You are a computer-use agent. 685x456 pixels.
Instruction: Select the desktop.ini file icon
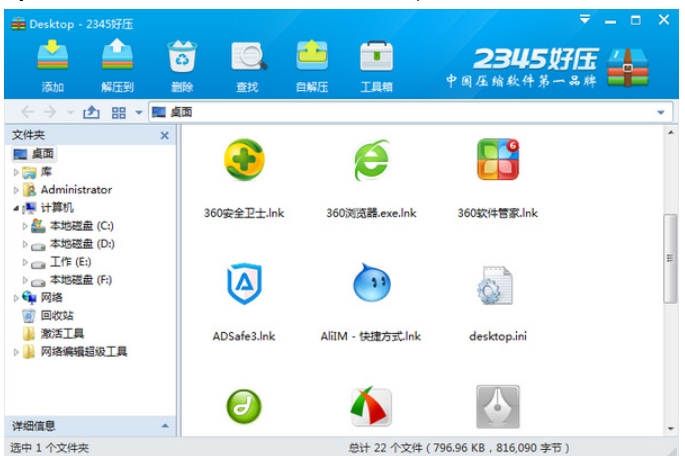[495, 286]
